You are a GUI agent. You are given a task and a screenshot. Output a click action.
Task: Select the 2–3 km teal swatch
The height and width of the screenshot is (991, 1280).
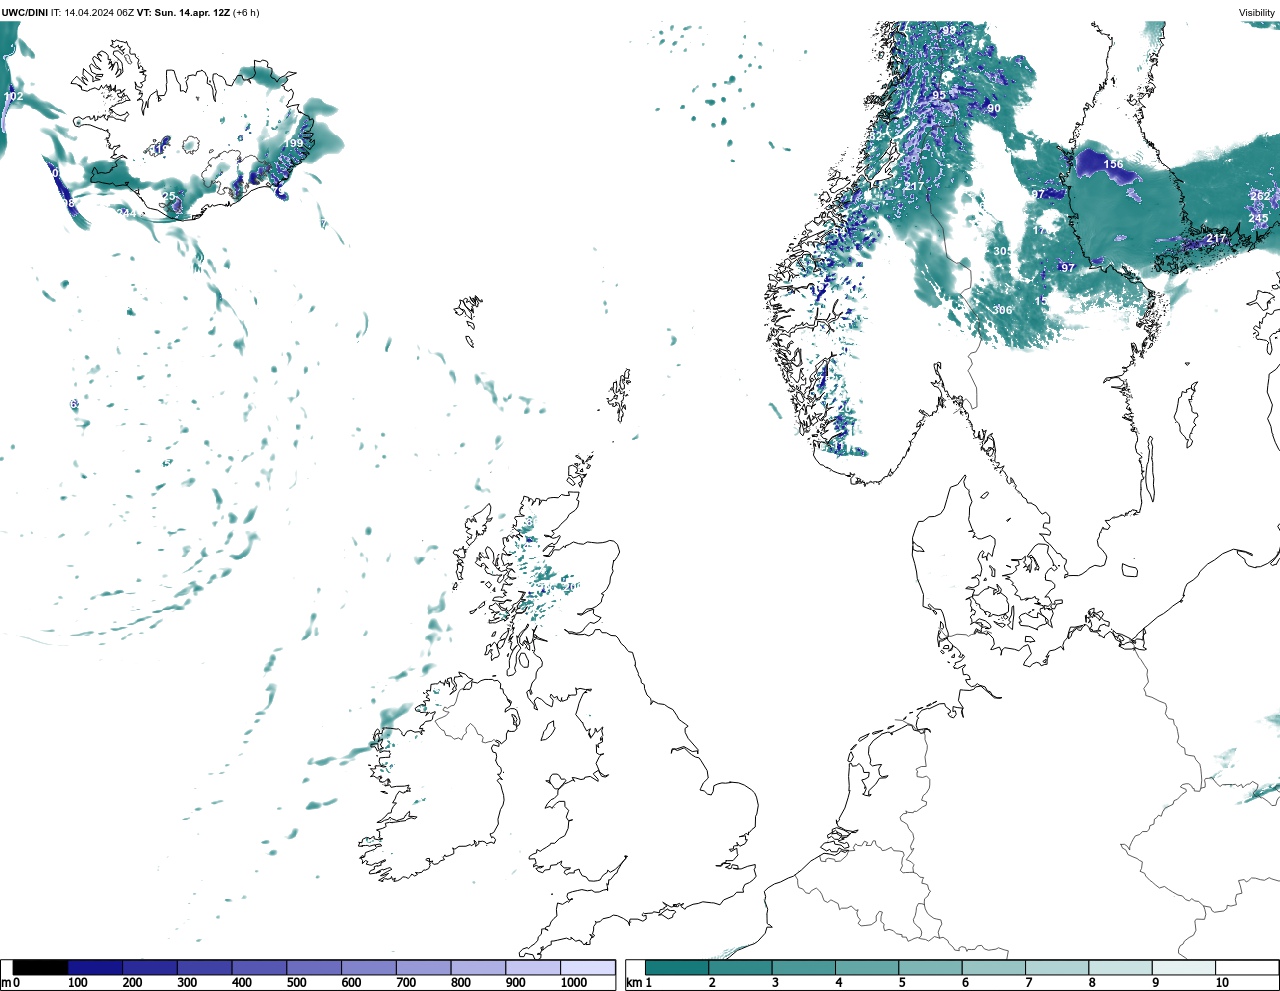(x=740, y=967)
